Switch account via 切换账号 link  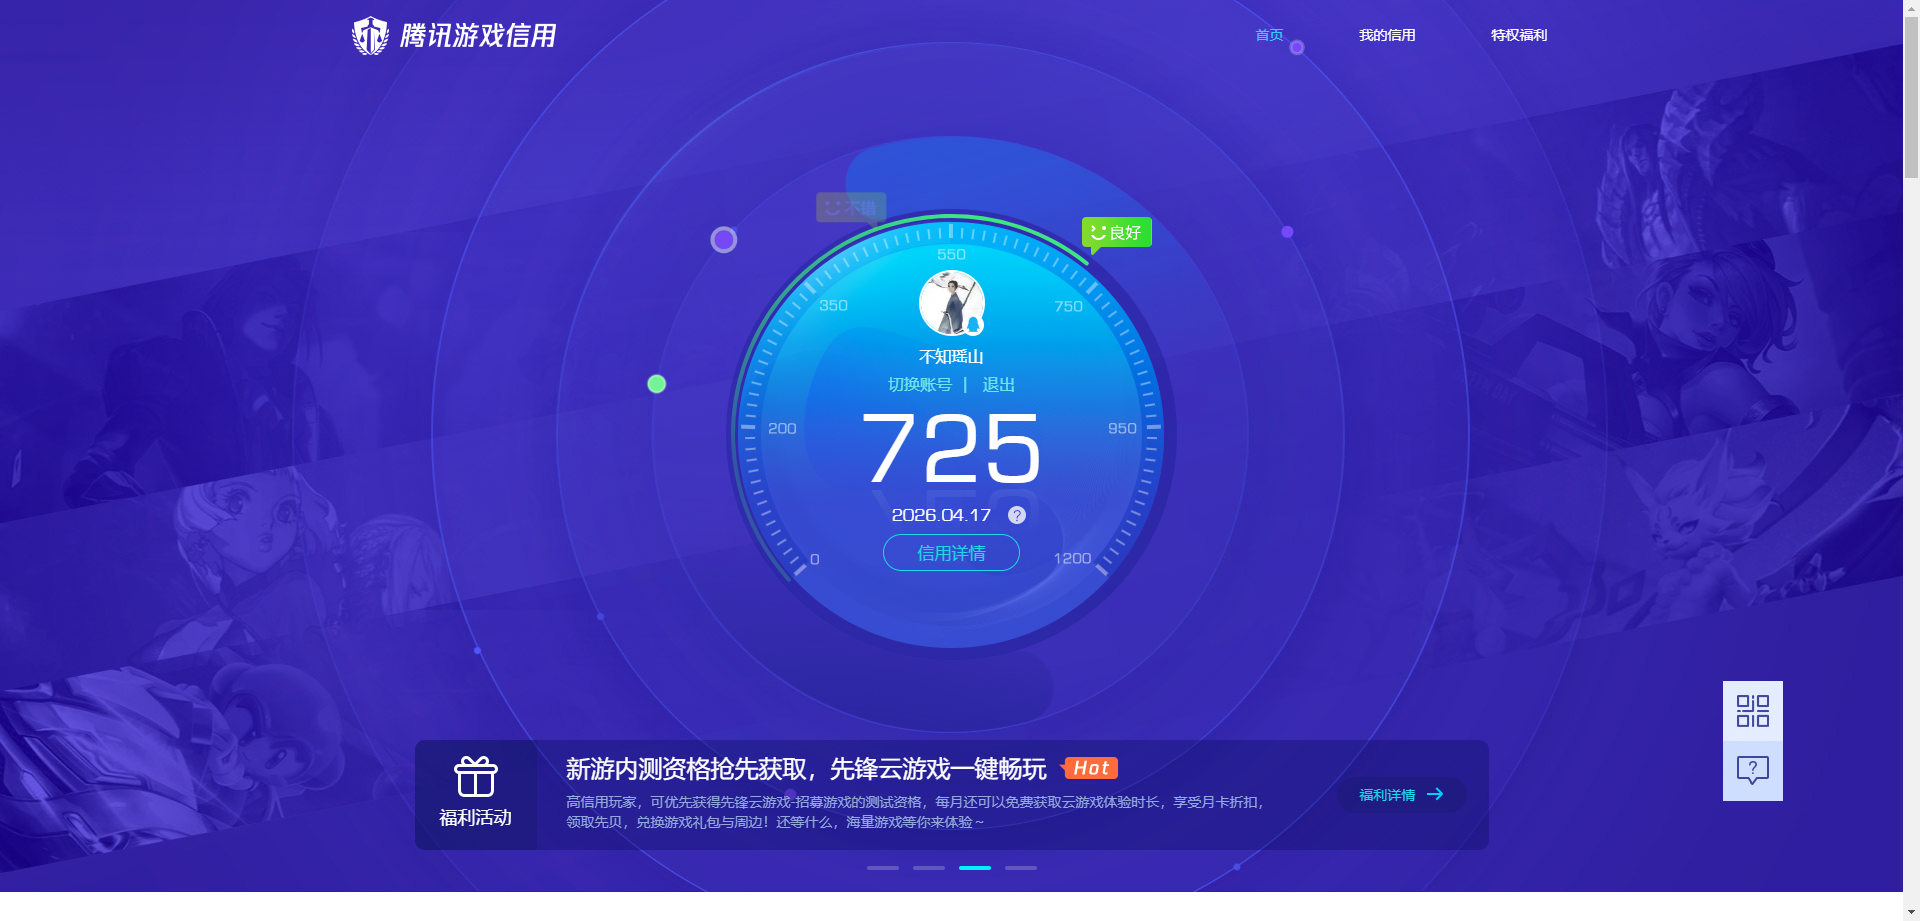point(923,384)
